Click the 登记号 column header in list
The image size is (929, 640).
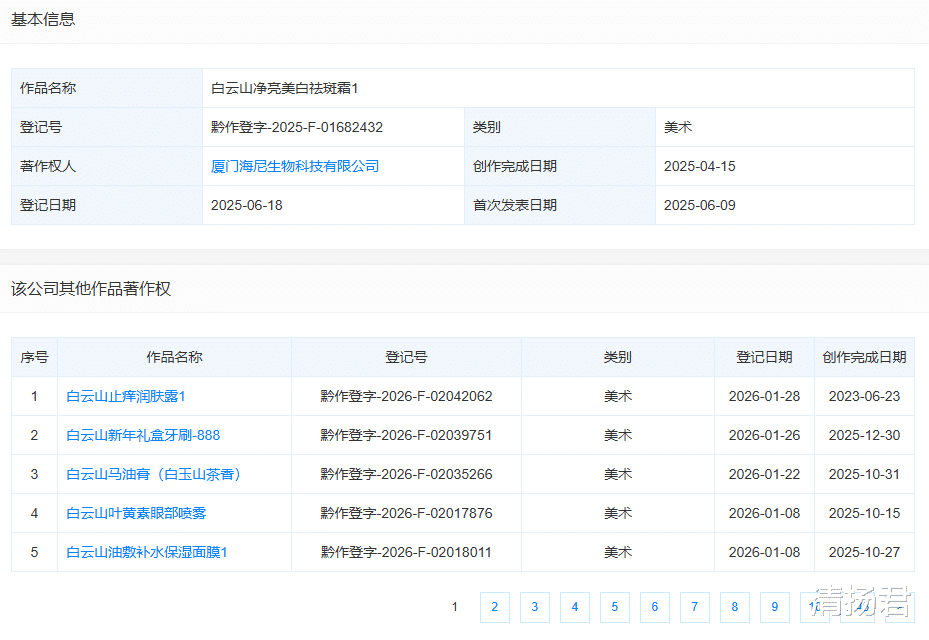[406, 357]
